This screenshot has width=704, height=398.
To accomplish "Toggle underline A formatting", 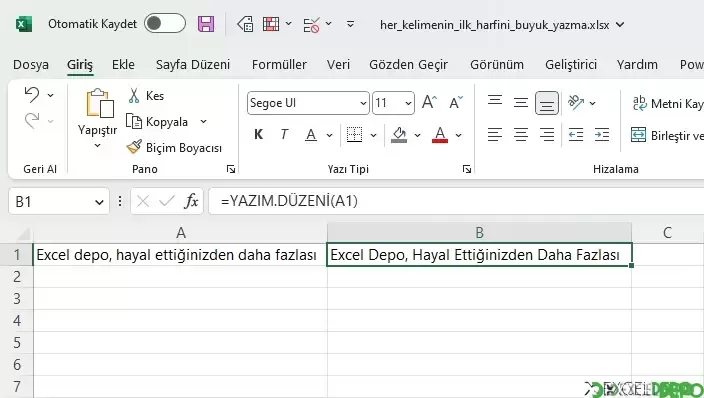I will [311, 134].
